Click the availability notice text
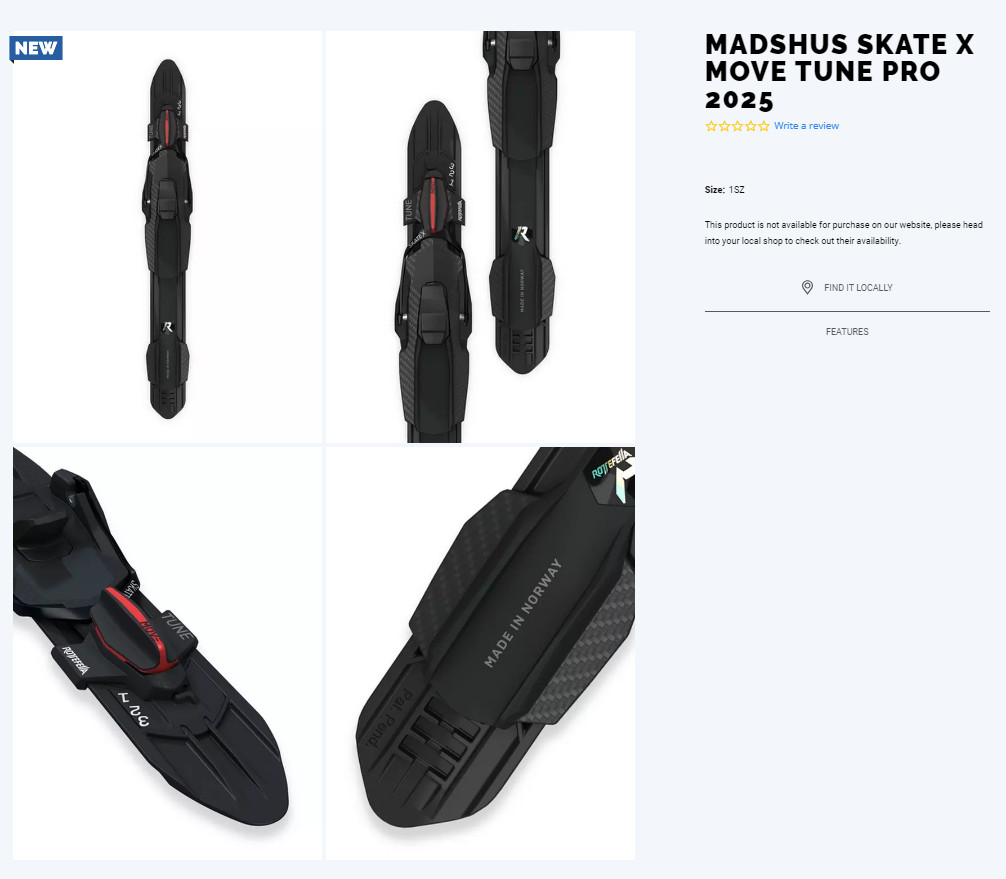1006x879 pixels. pyautogui.click(x=844, y=233)
